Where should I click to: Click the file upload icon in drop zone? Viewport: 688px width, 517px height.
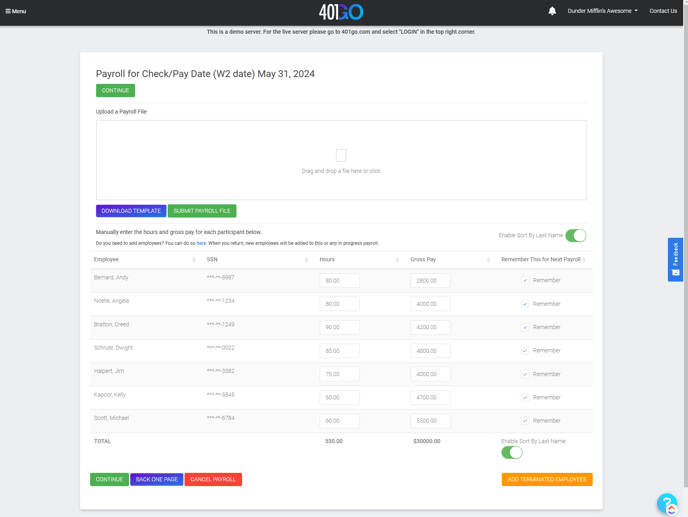click(341, 156)
